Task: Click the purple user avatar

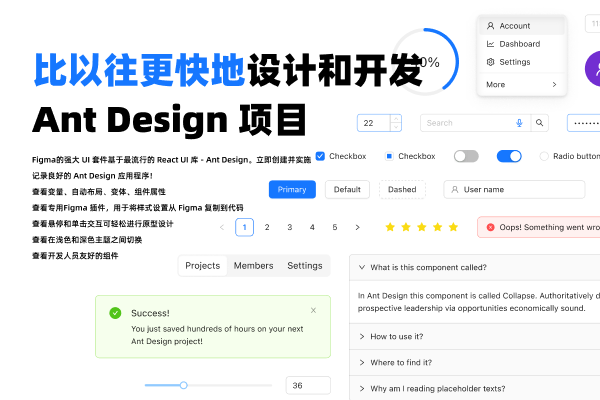Action: (x=593, y=69)
